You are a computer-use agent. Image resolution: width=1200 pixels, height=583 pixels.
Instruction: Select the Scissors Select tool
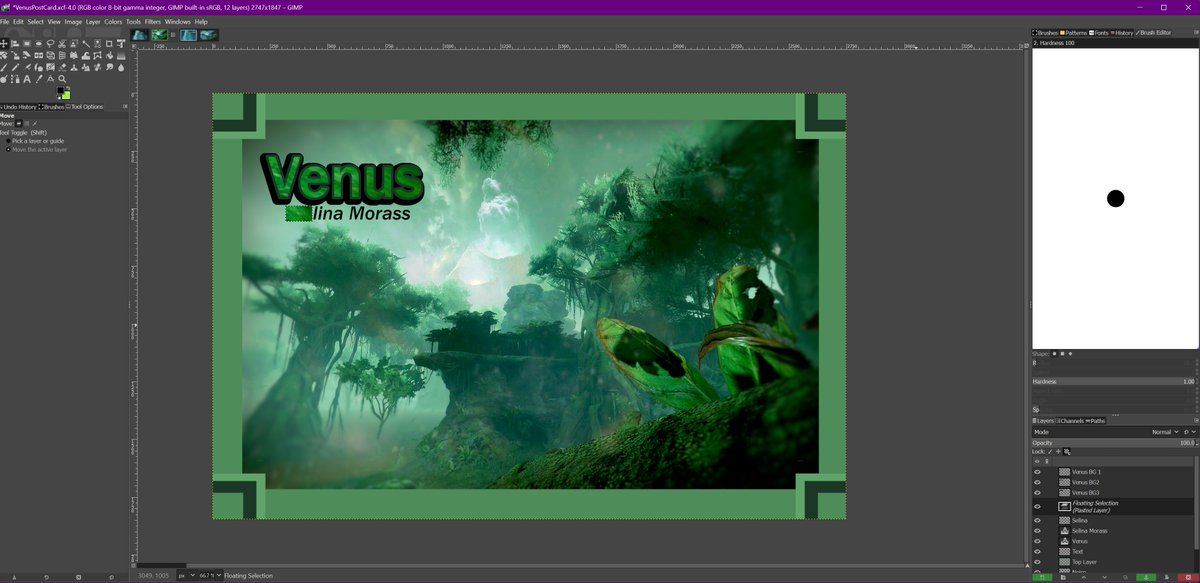pos(62,44)
